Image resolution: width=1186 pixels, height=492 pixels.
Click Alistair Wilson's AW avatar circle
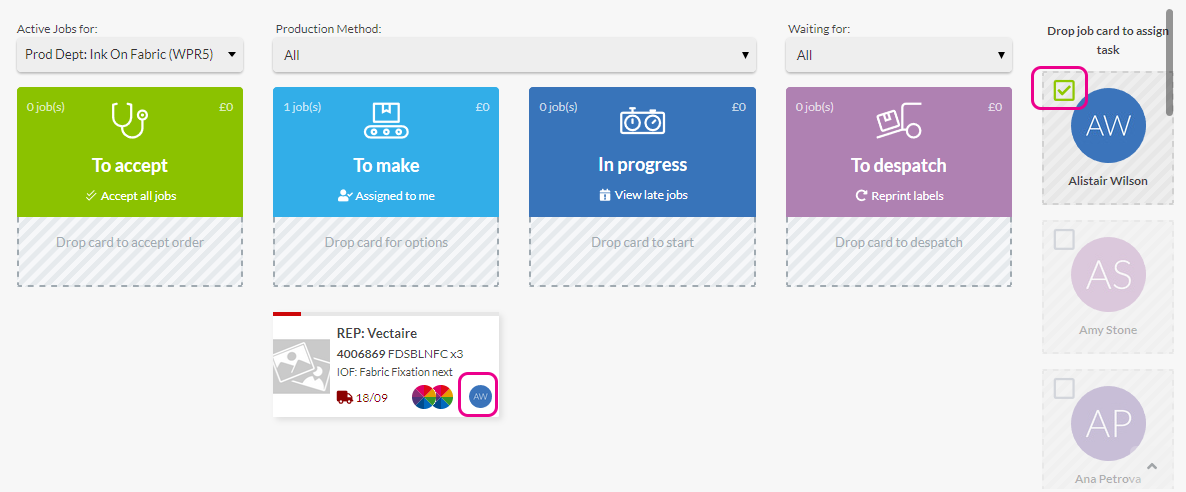[1107, 125]
